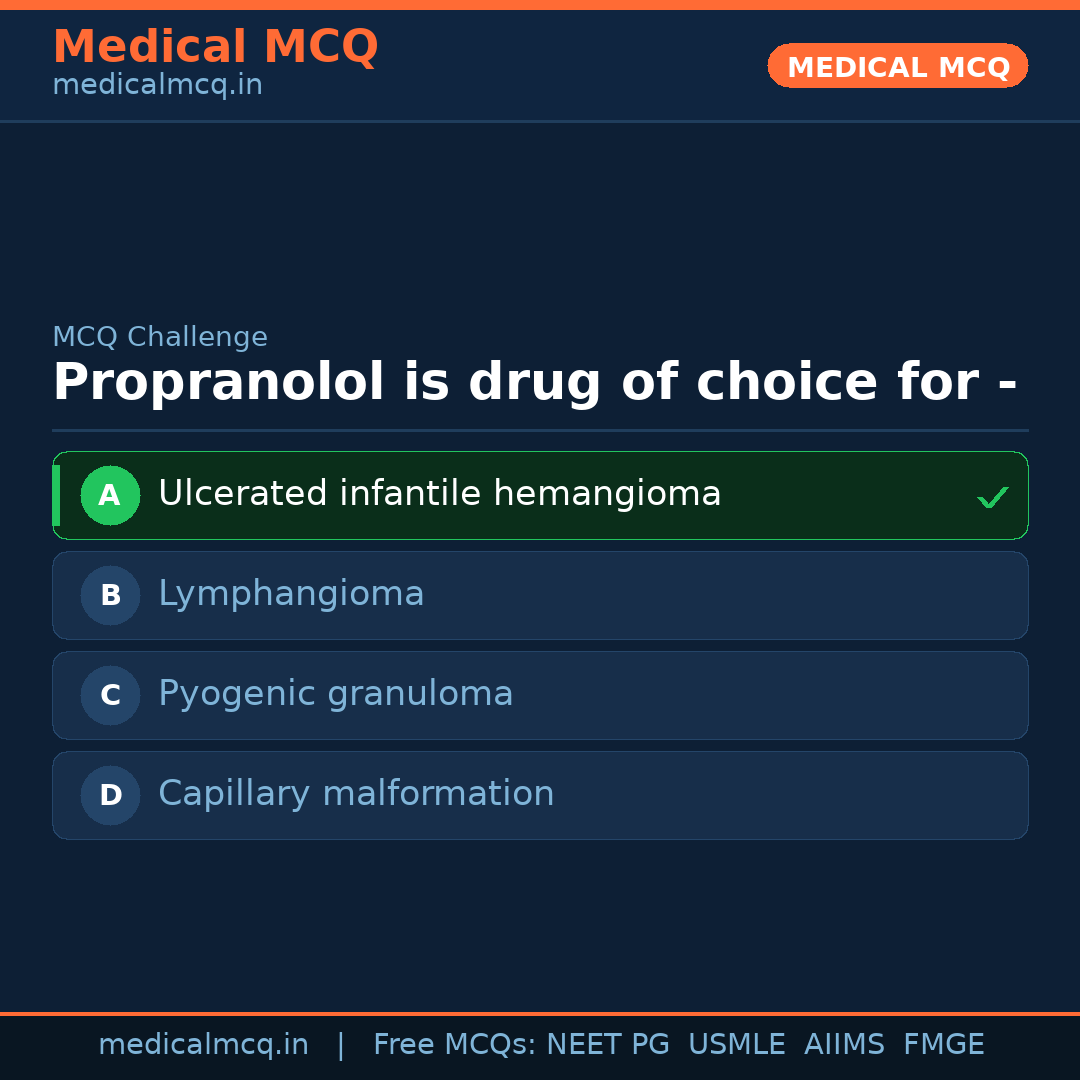Click the orange MEDICAL MCQ badge
The width and height of the screenshot is (1080, 1080).
(x=898, y=67)
